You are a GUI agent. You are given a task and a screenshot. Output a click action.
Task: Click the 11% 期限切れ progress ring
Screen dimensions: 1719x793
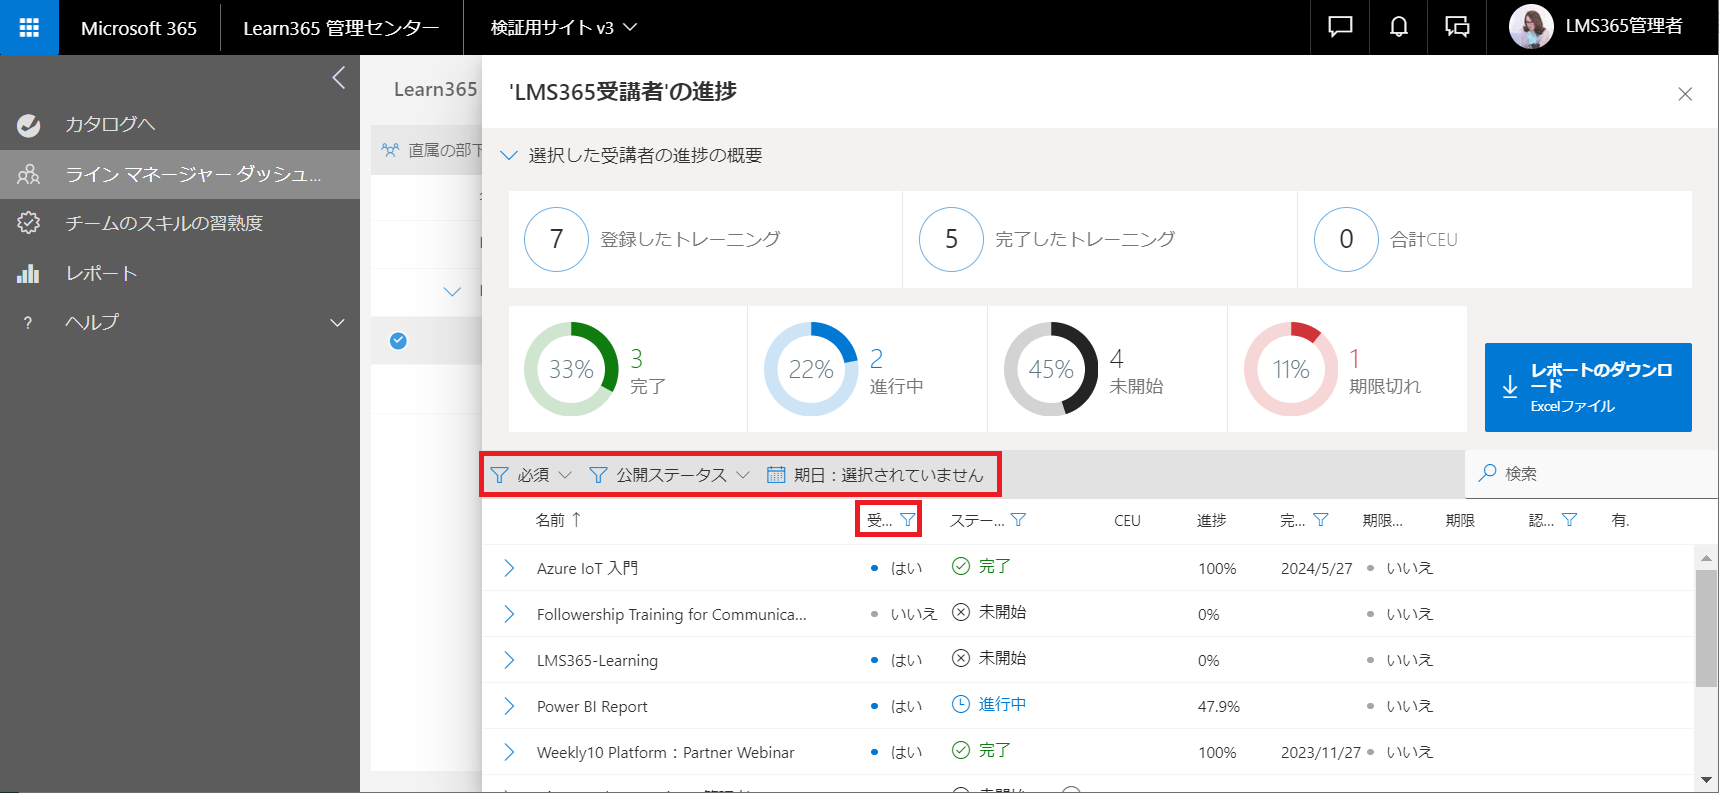(x=1291, y=369)
